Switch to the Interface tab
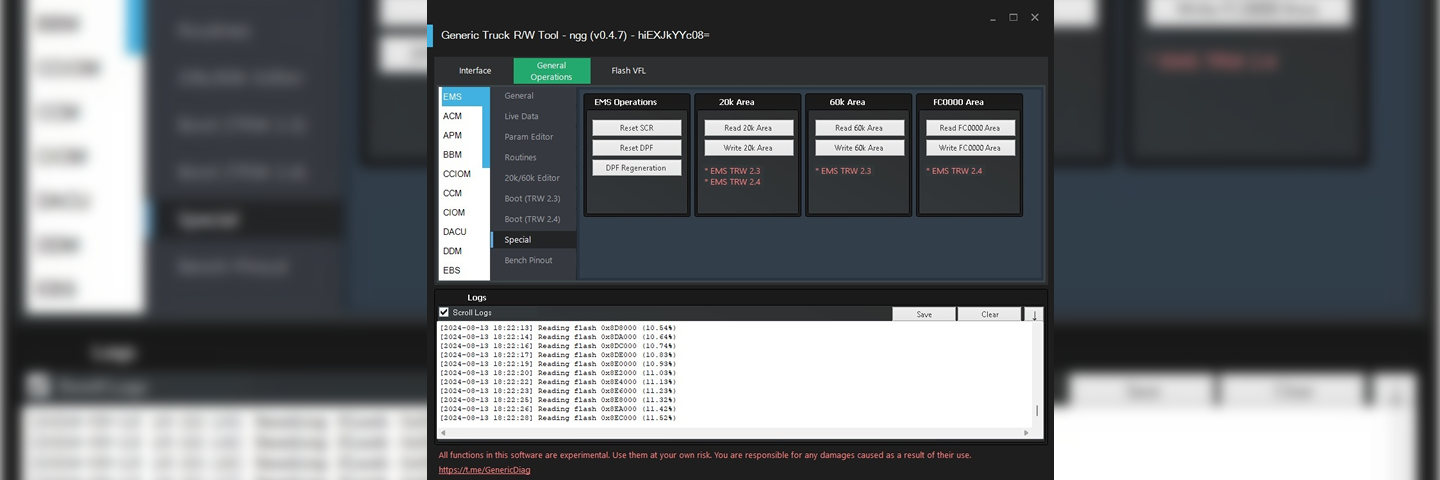Image resolution: width=1440 pixels, height=480 pixels. pyautogui.click(x=475, y=71)
